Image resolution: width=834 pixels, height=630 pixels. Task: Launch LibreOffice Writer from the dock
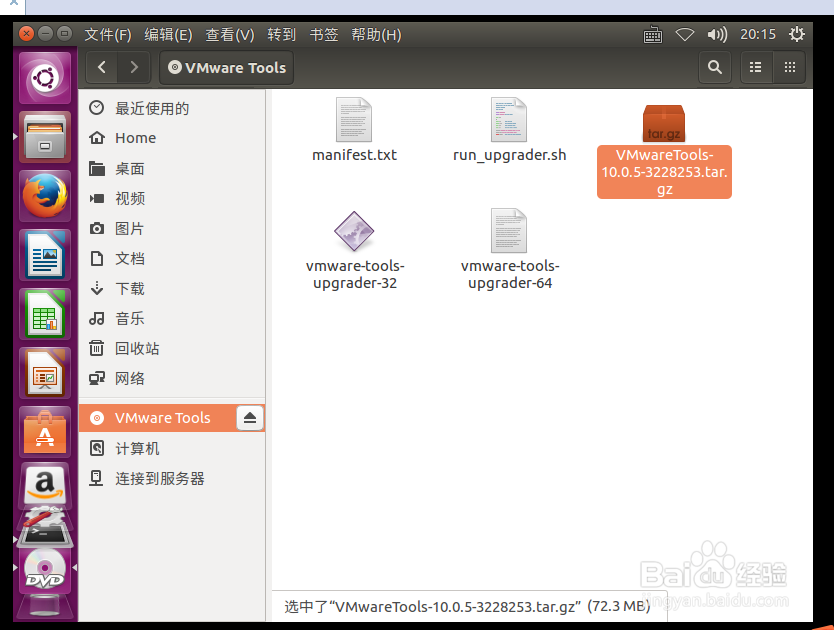click(45, 255)
